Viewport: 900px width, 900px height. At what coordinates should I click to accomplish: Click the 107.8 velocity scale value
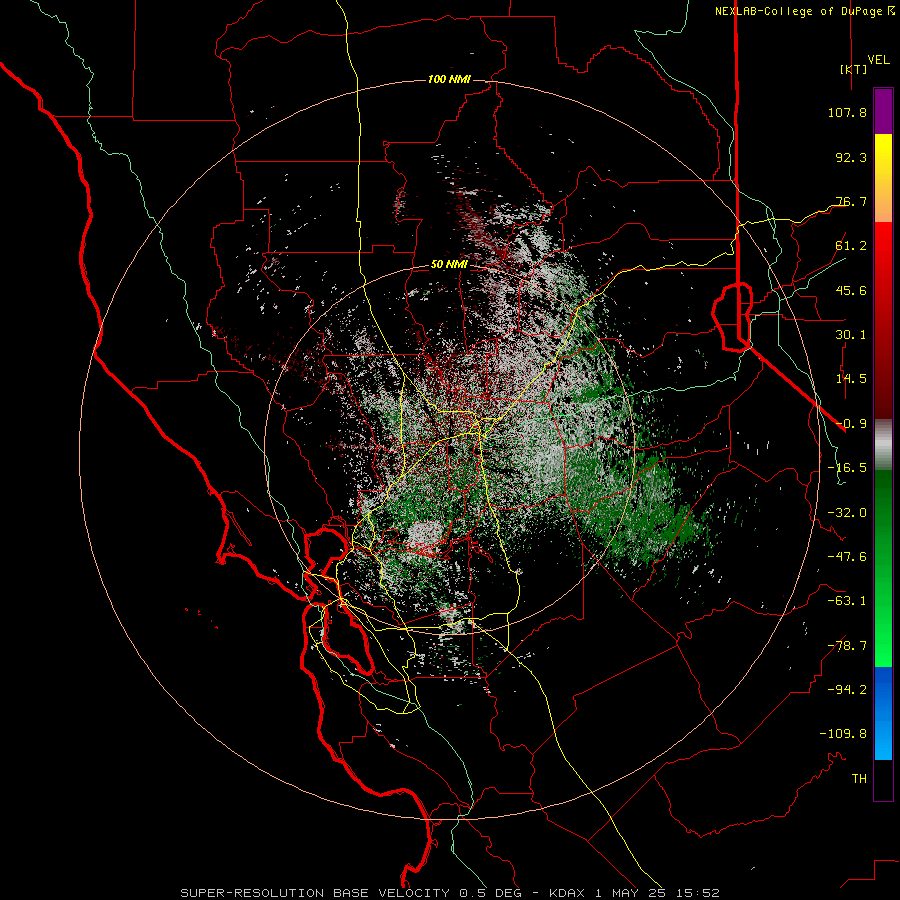[847, 112]
